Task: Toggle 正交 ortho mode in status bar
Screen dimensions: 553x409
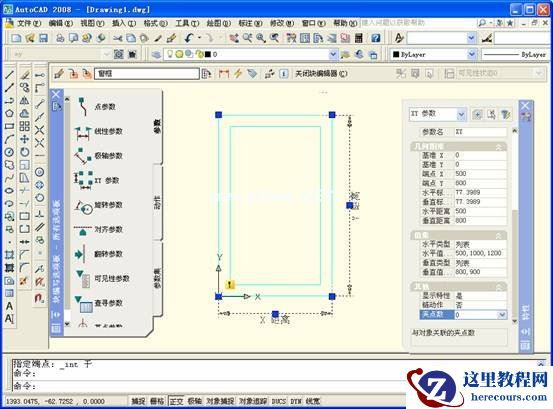Action: tap(176, 401)
